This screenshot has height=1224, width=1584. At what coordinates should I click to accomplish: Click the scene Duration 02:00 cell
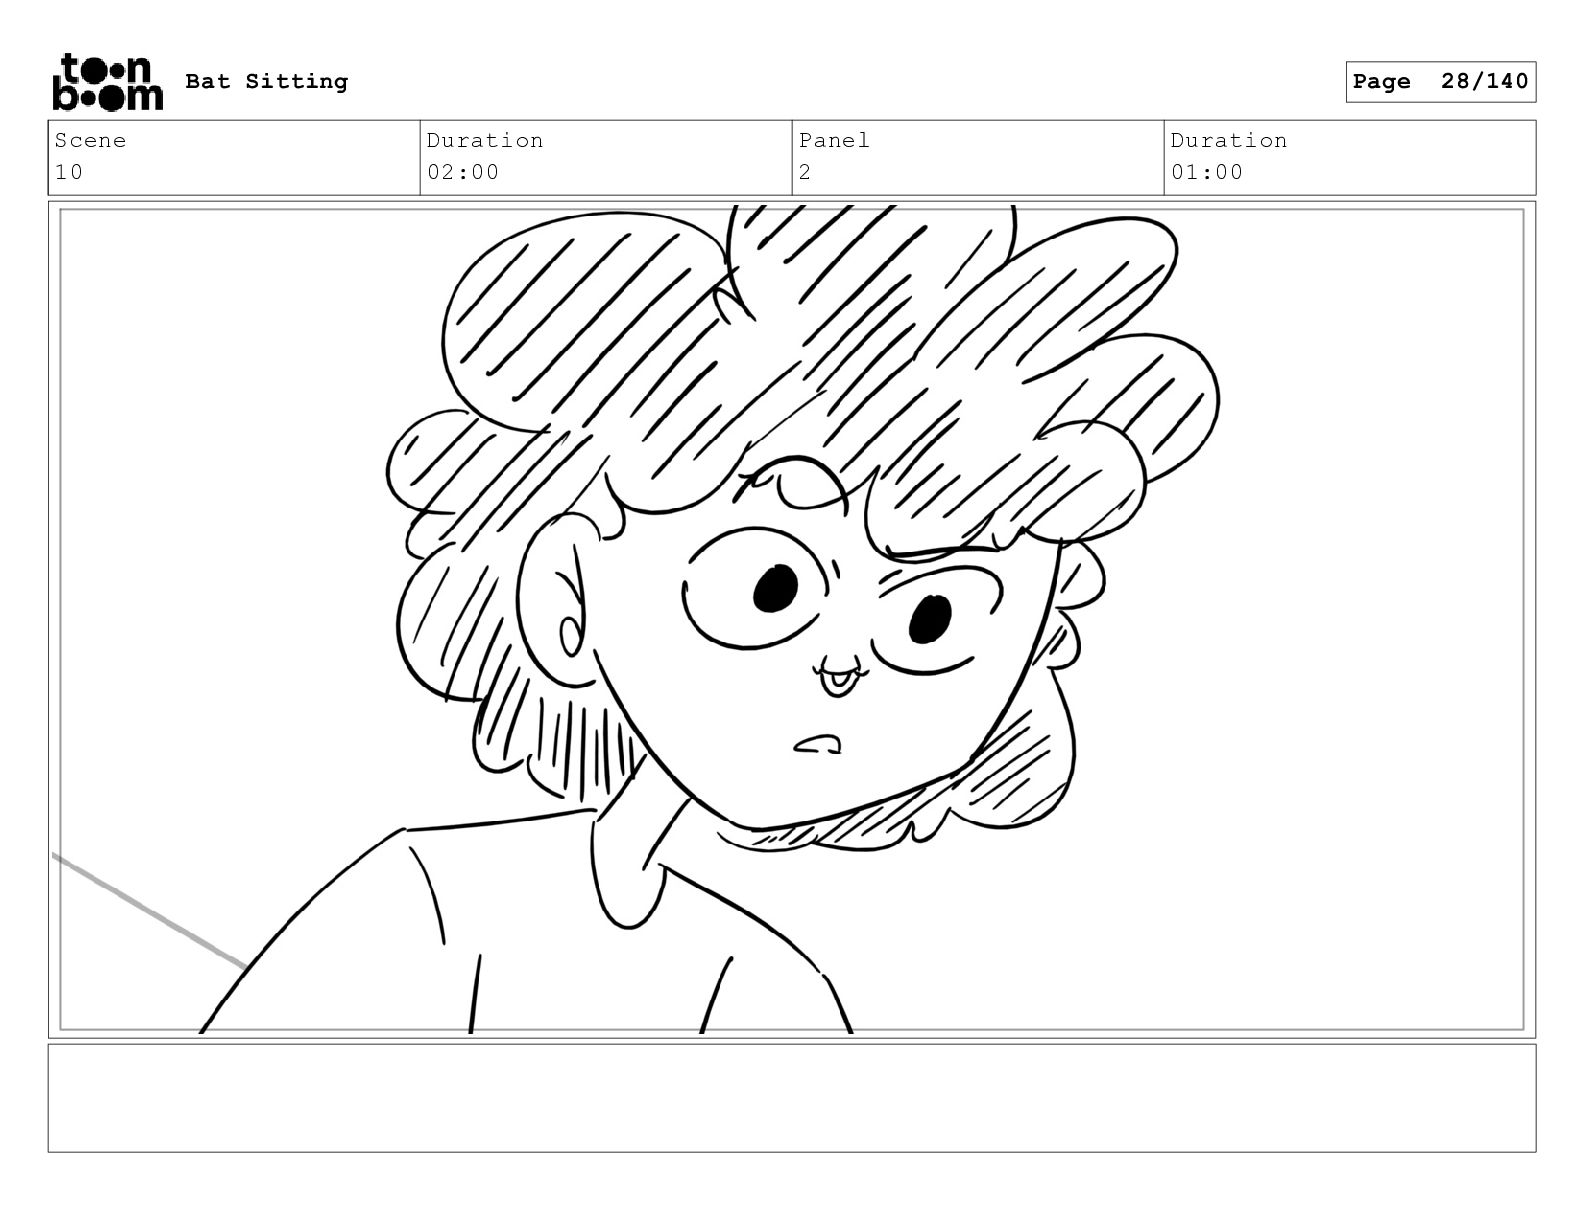[x=606, y=157]
